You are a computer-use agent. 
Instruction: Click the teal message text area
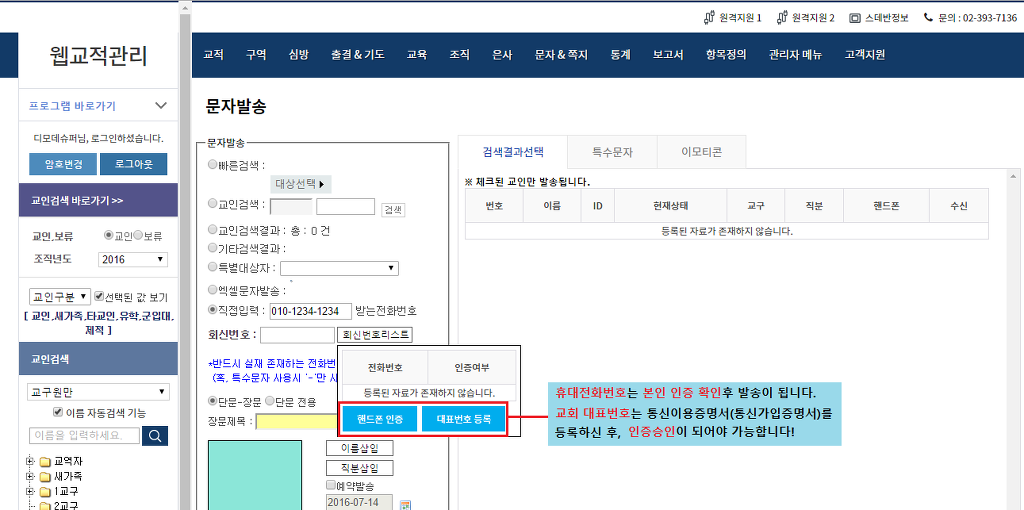click(255, 475)
